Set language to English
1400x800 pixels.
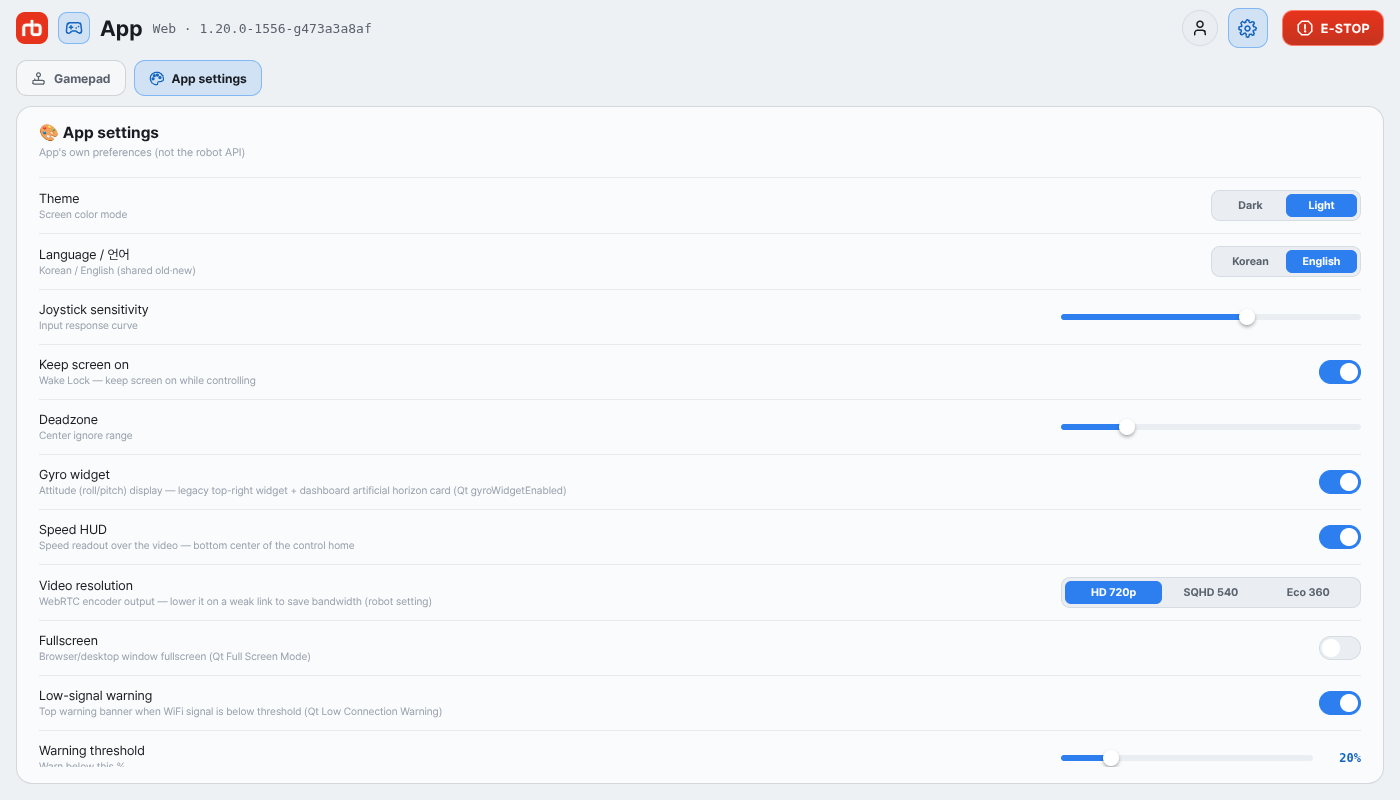click(1321, 261)
